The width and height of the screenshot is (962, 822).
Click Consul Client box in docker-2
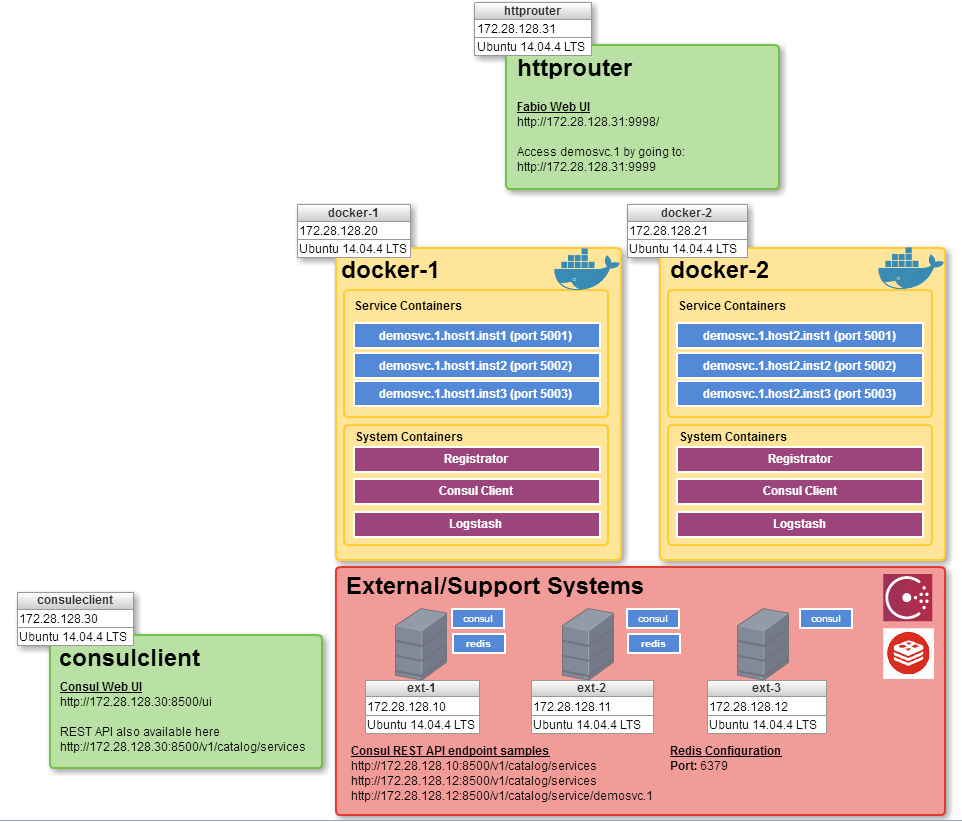click(x=799, y=491)
